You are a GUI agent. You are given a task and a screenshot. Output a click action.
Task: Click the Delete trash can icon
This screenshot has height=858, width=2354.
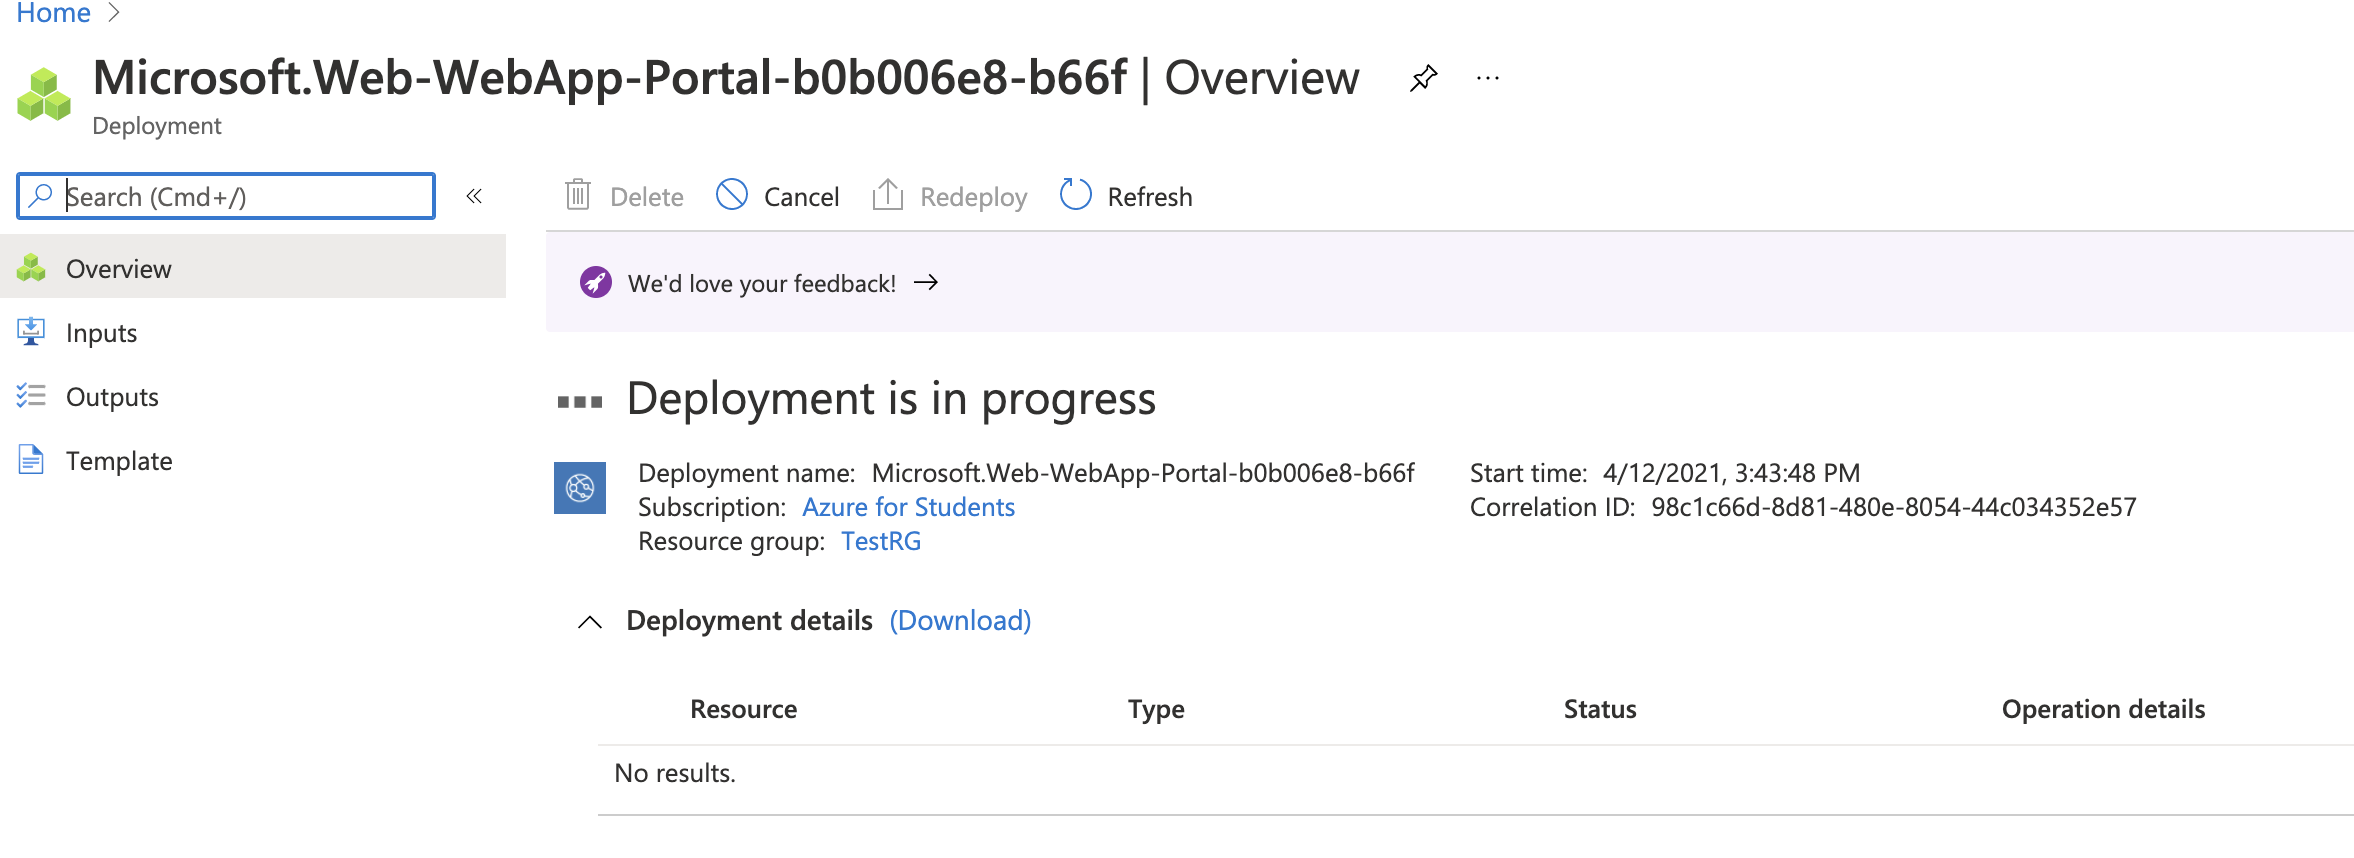pyautogui.click(x=578, y=194)
